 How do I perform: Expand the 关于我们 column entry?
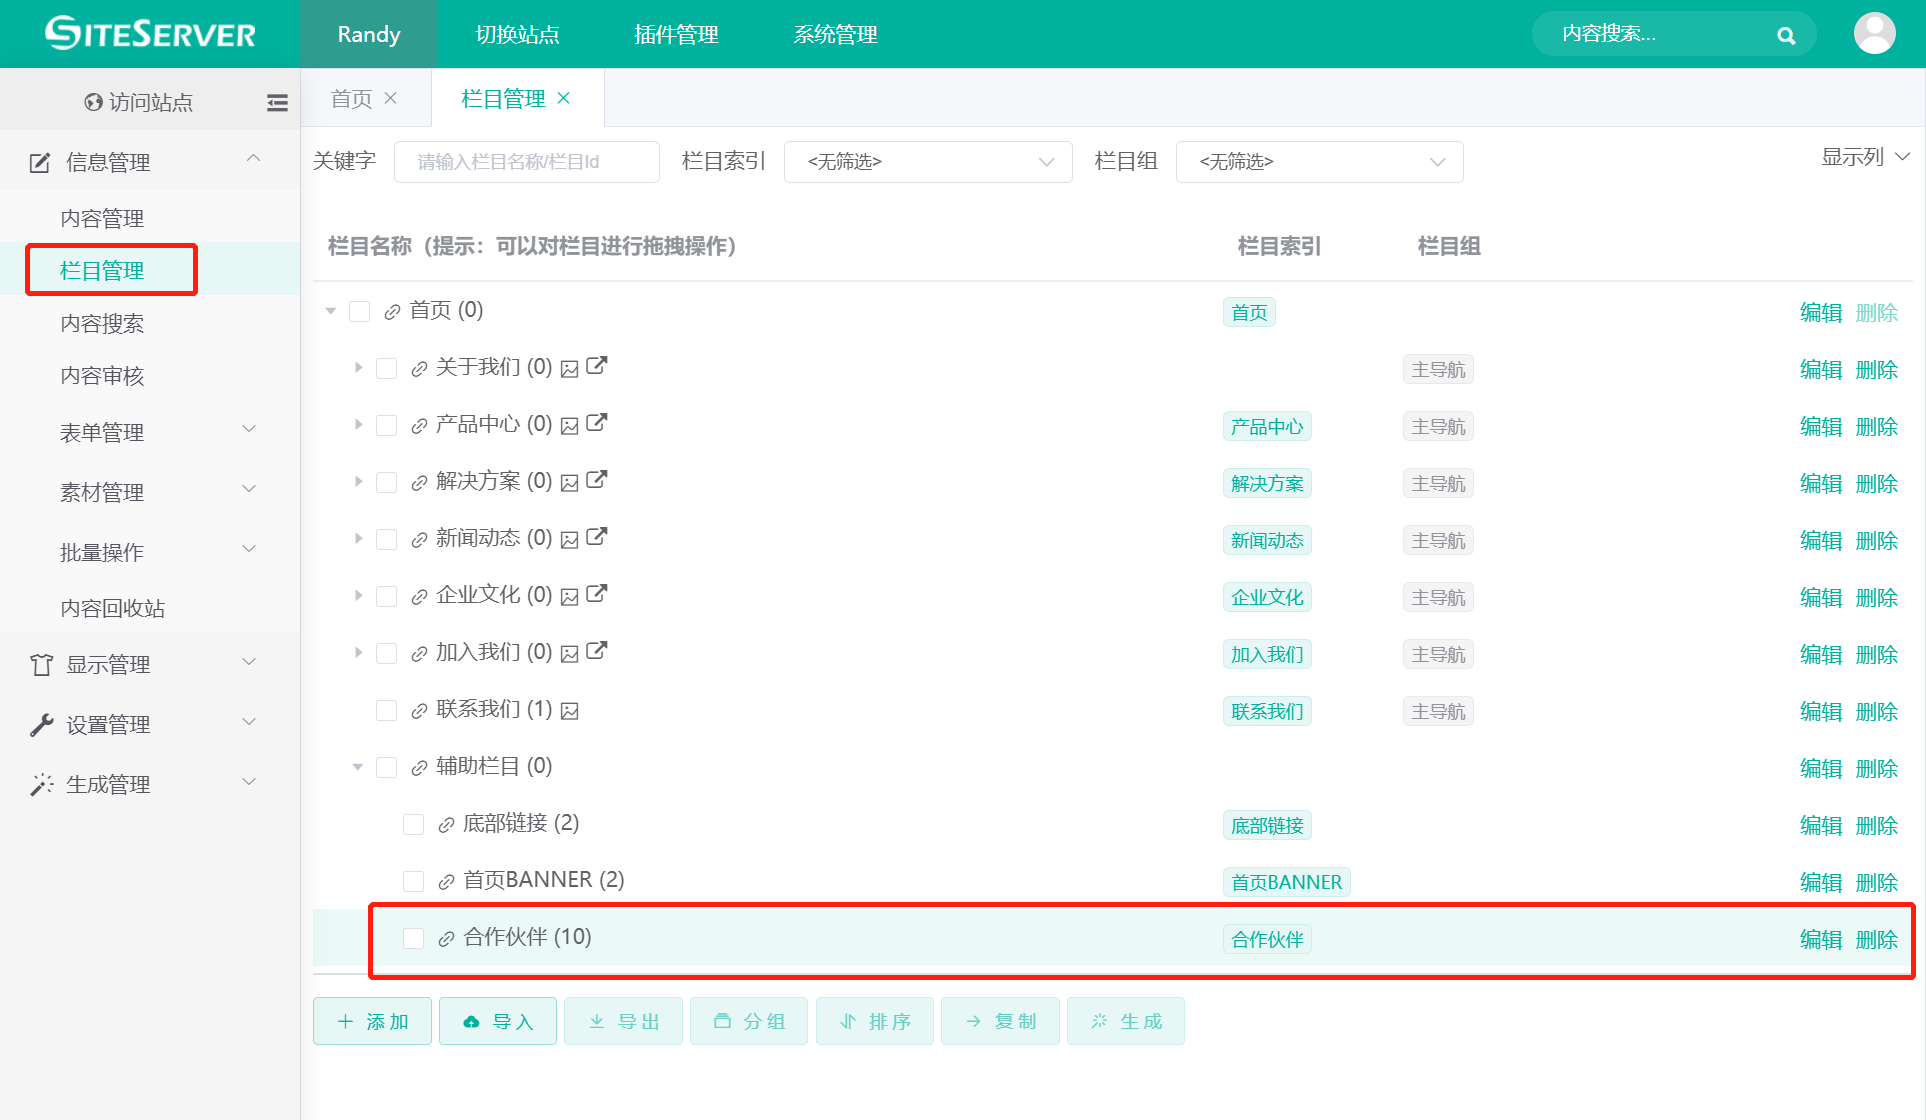[358, 367]
